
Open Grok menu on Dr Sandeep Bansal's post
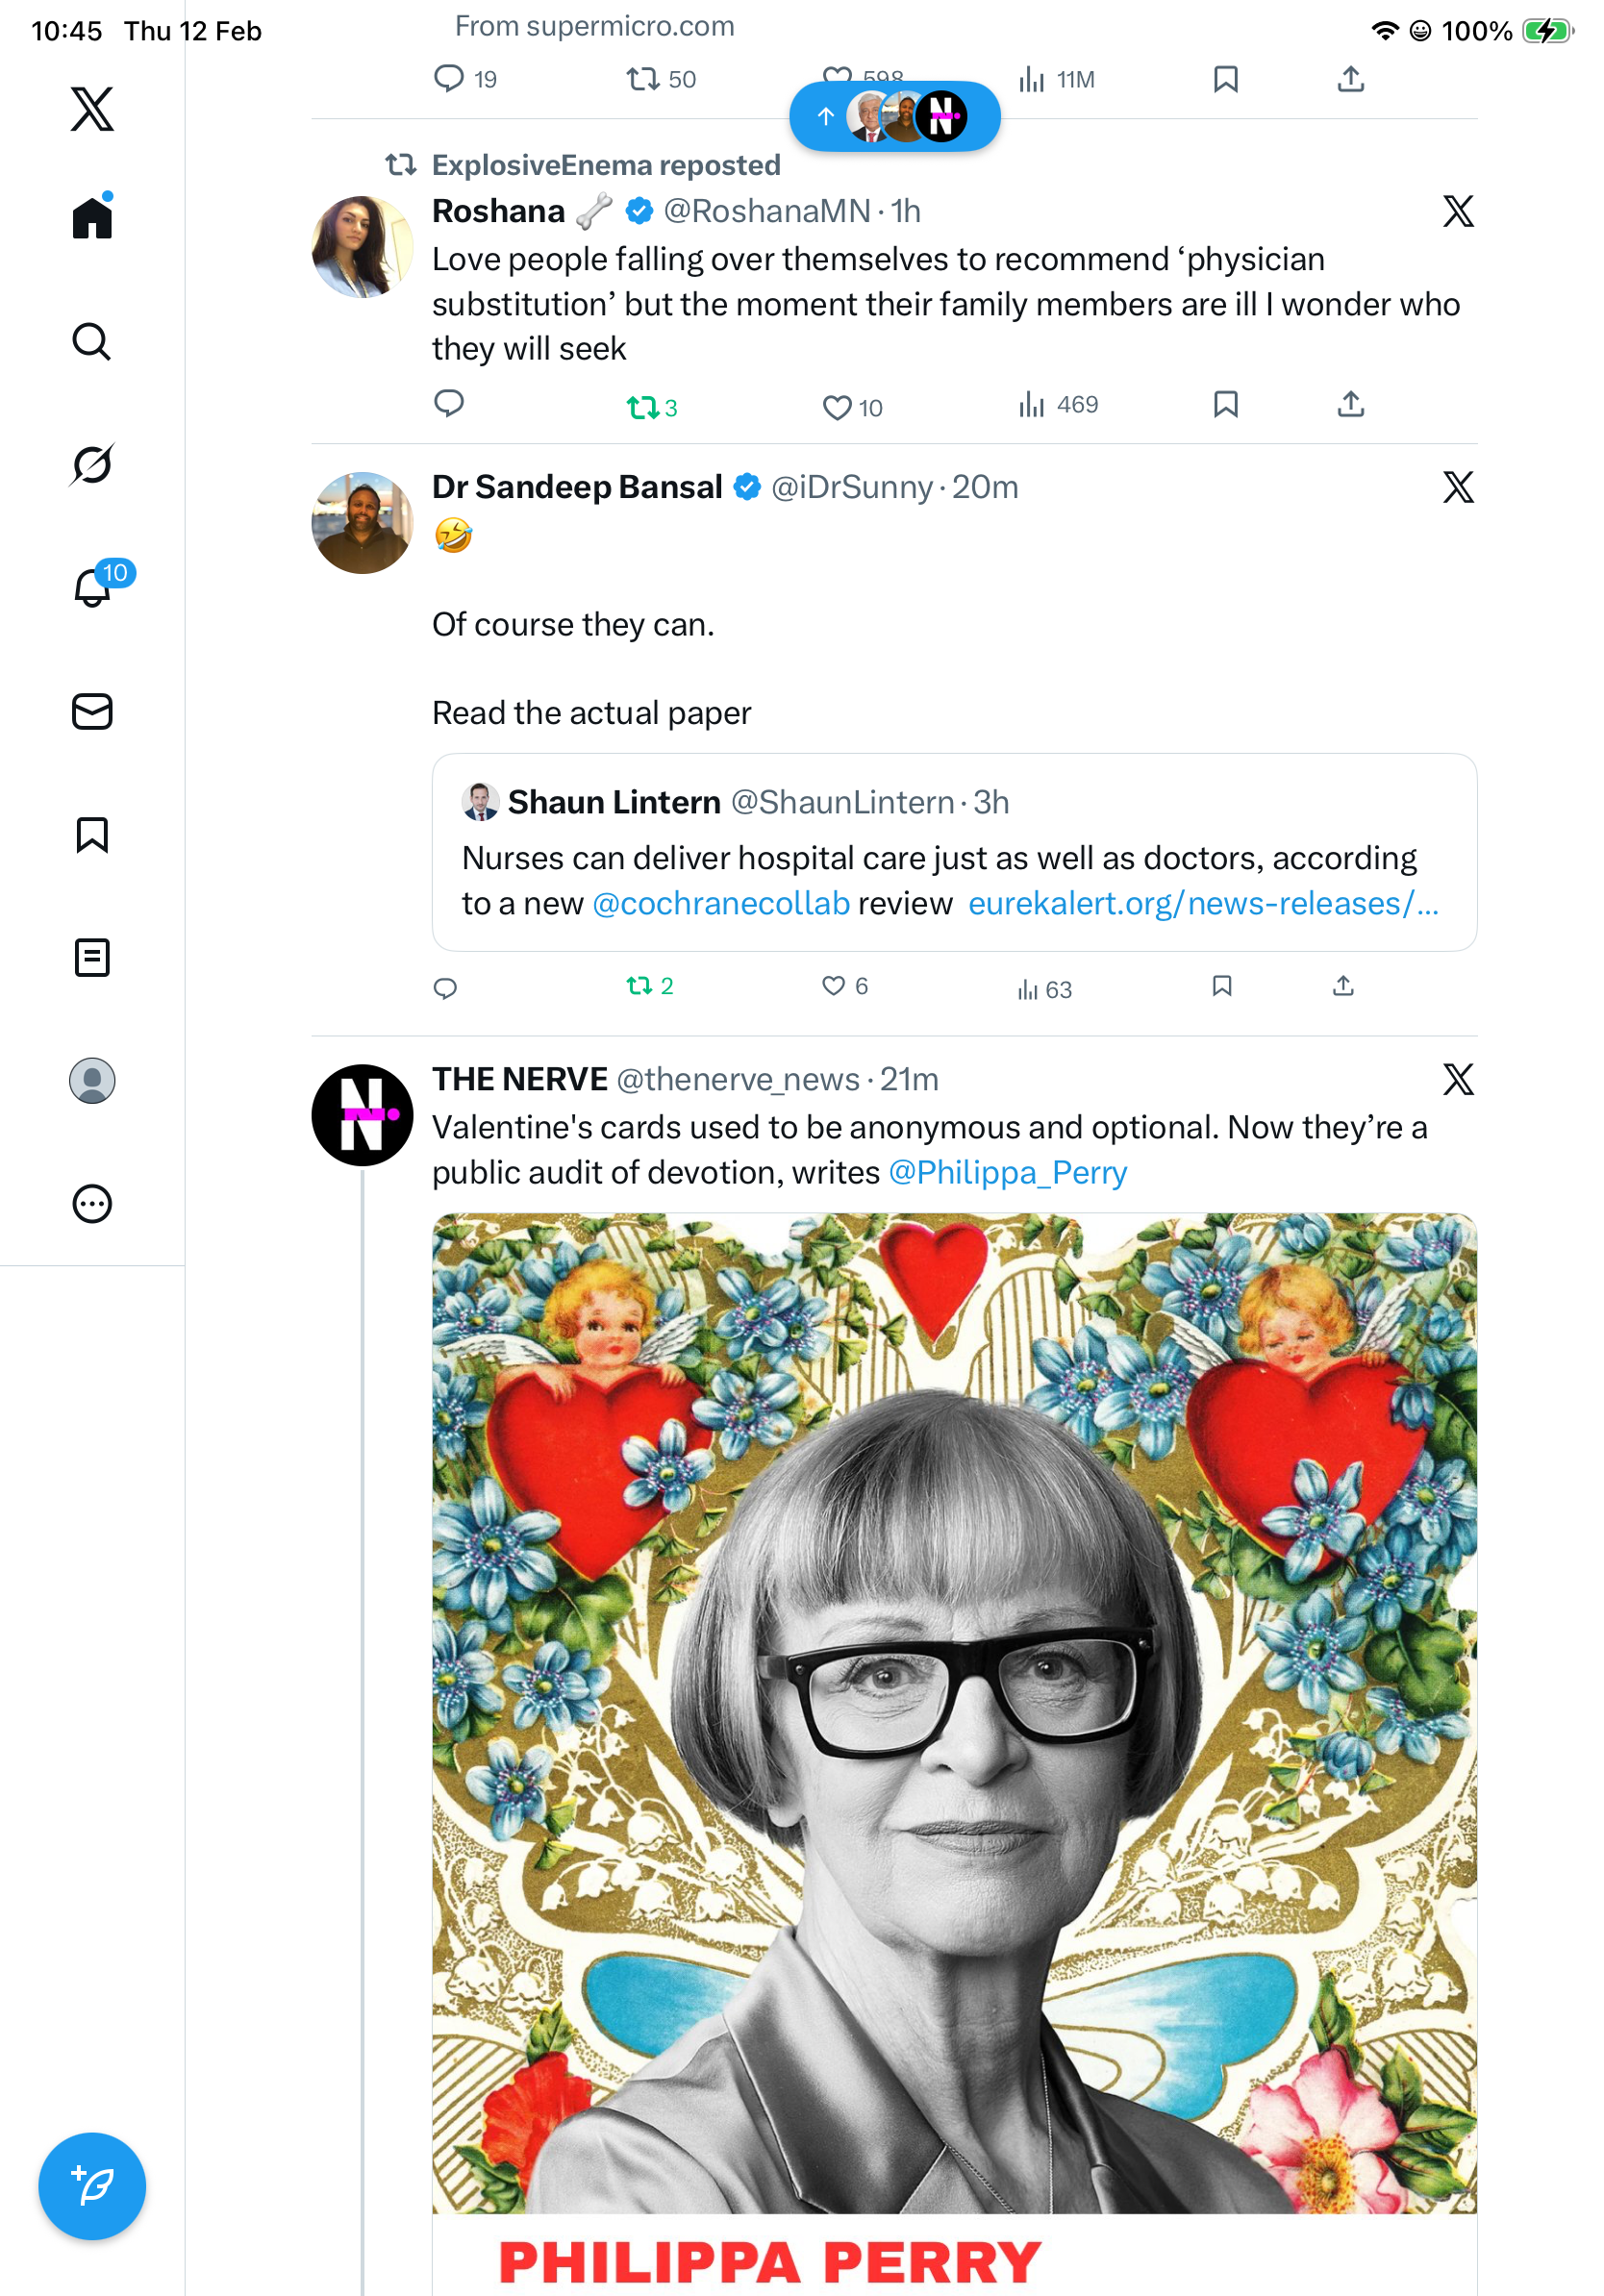pos(1458,487)
